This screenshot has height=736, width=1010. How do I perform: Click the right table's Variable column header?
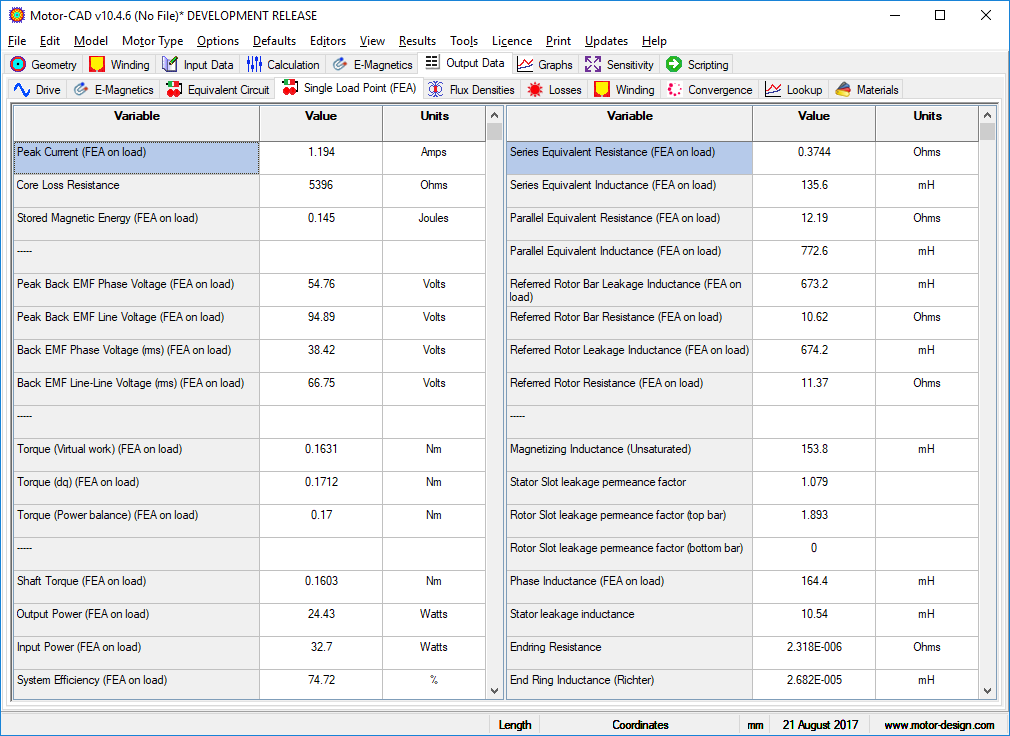coord(629,123)
